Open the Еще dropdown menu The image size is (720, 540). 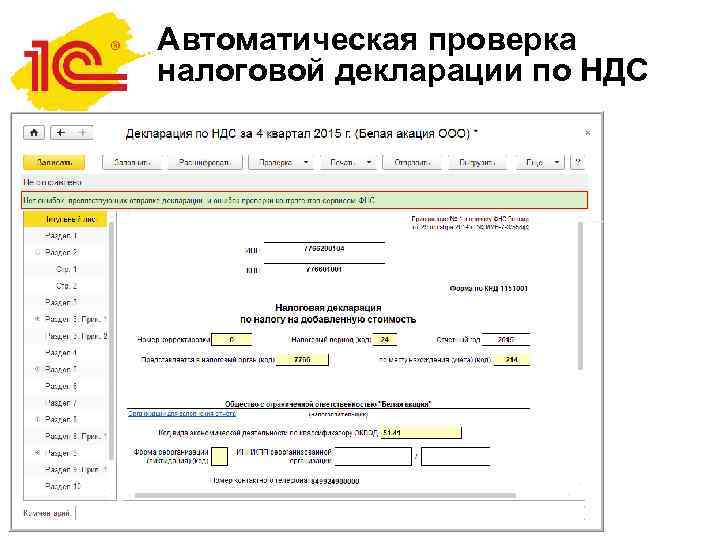coord(540,162)
